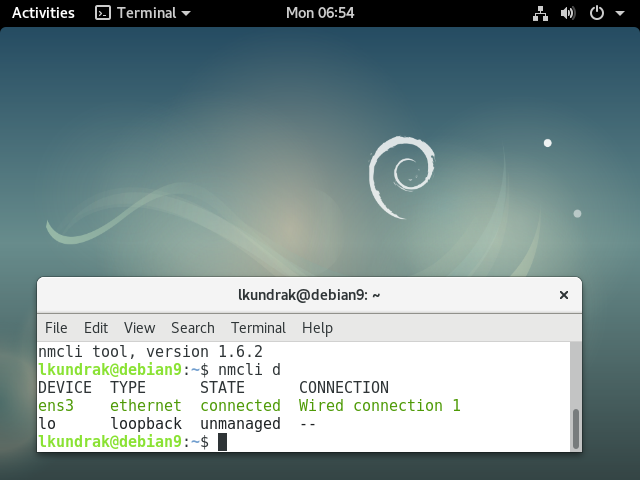Open the File menu
This screenshot has width=640, height=480.
click(x=56, y=328)
